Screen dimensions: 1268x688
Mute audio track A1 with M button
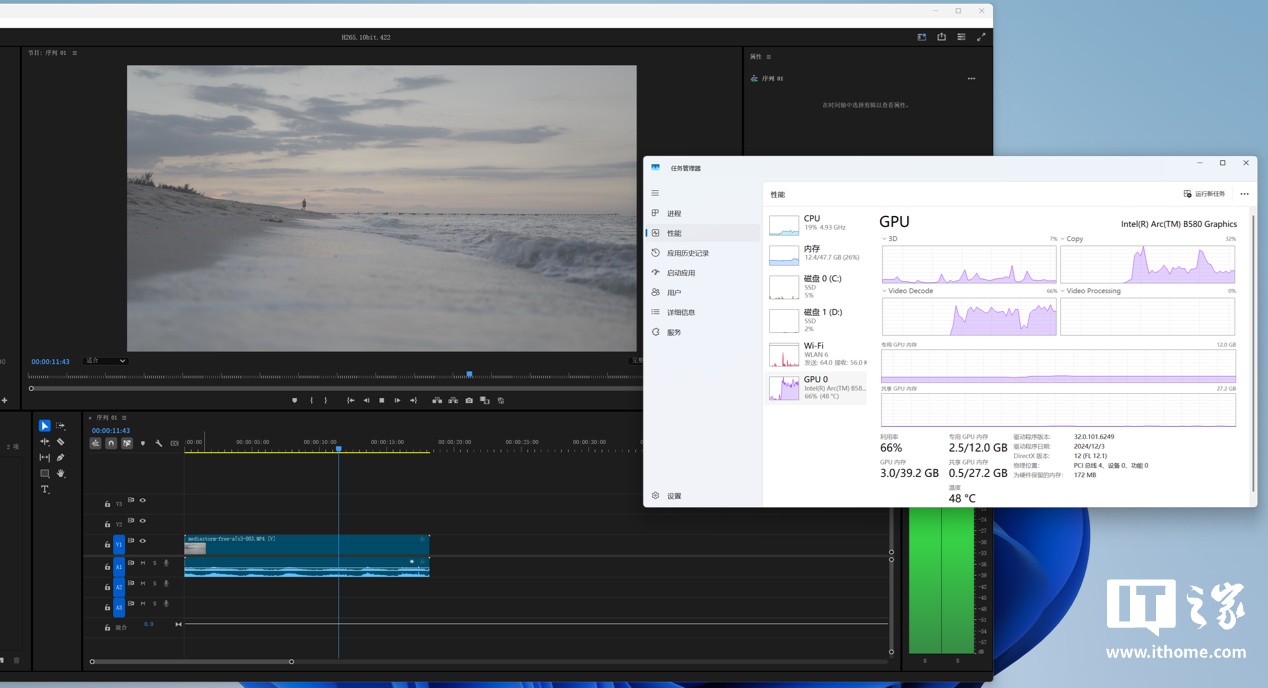pos(142,563)
